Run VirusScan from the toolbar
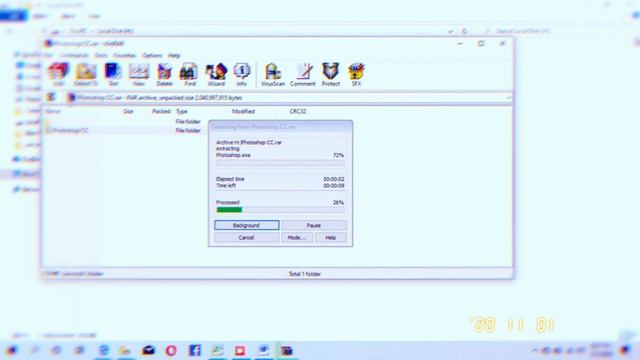This screenshot has height=360, width=640. pyautogui.click(x=273, y=74)
